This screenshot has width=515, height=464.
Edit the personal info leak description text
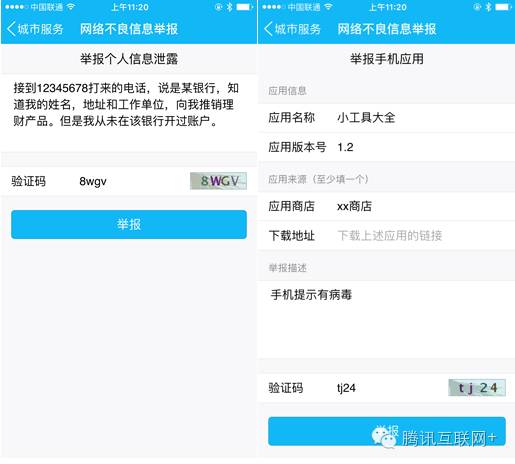pos(129,113)
